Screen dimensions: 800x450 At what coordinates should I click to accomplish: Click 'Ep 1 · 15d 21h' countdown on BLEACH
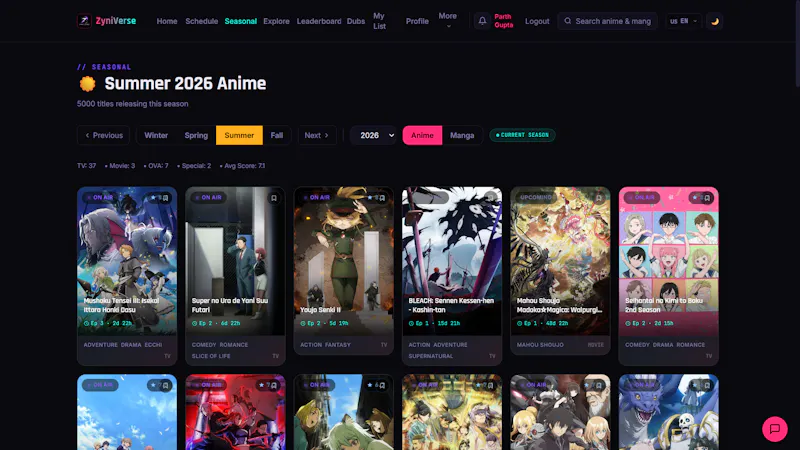[435, 323]
